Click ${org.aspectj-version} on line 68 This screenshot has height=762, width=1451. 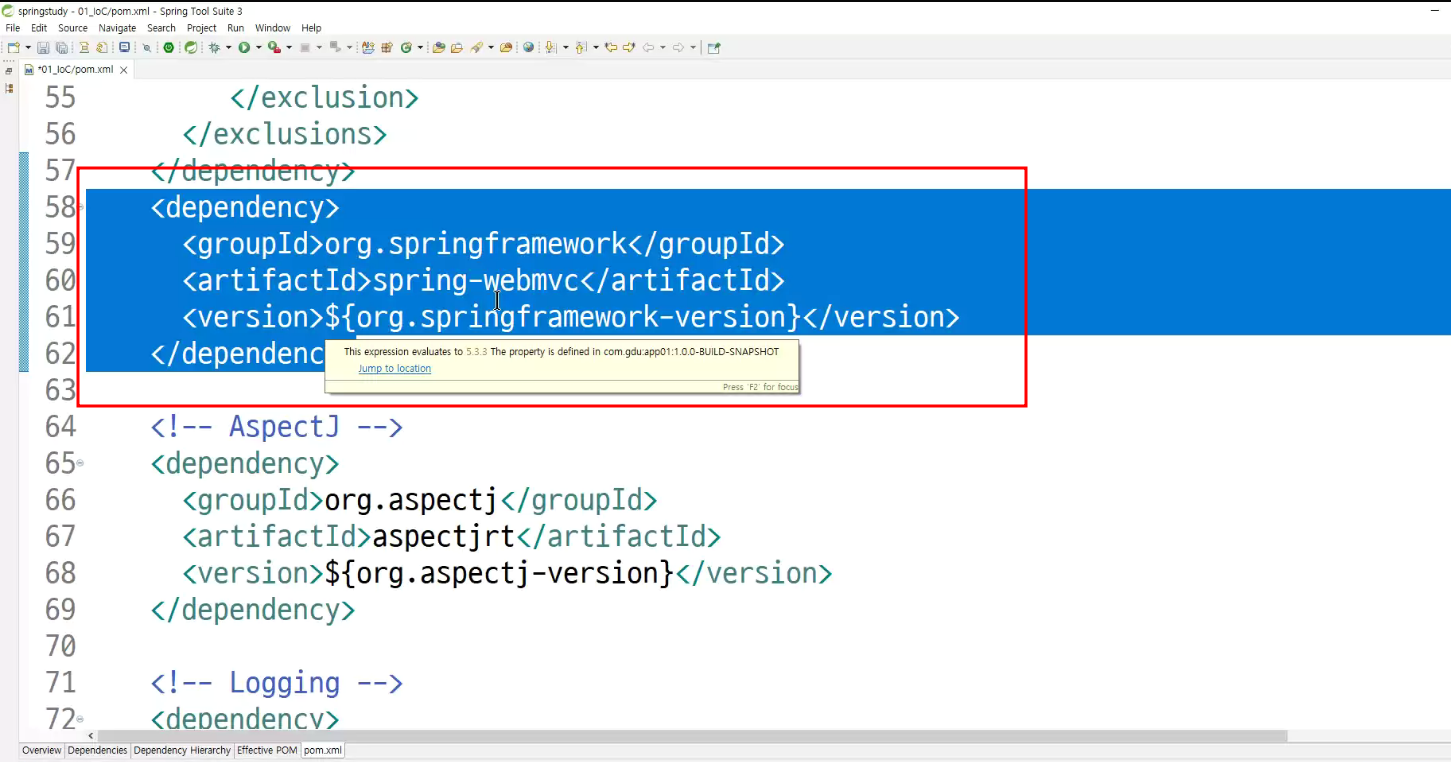(499, 574)
